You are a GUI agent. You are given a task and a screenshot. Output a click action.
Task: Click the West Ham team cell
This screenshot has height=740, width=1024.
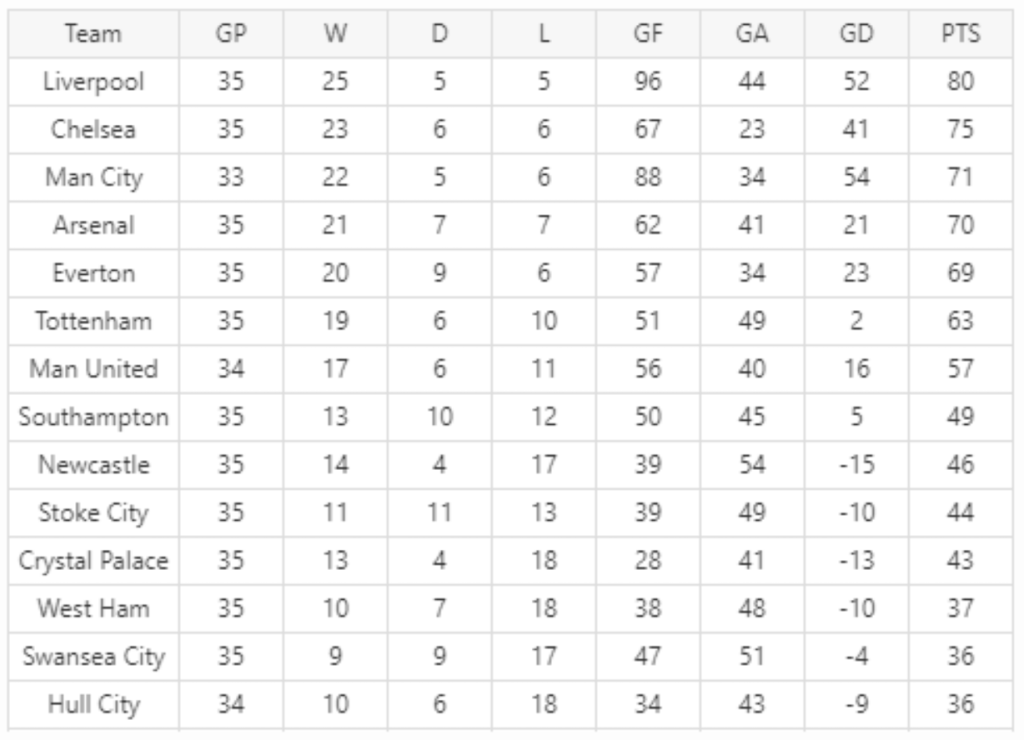(93, 609)
